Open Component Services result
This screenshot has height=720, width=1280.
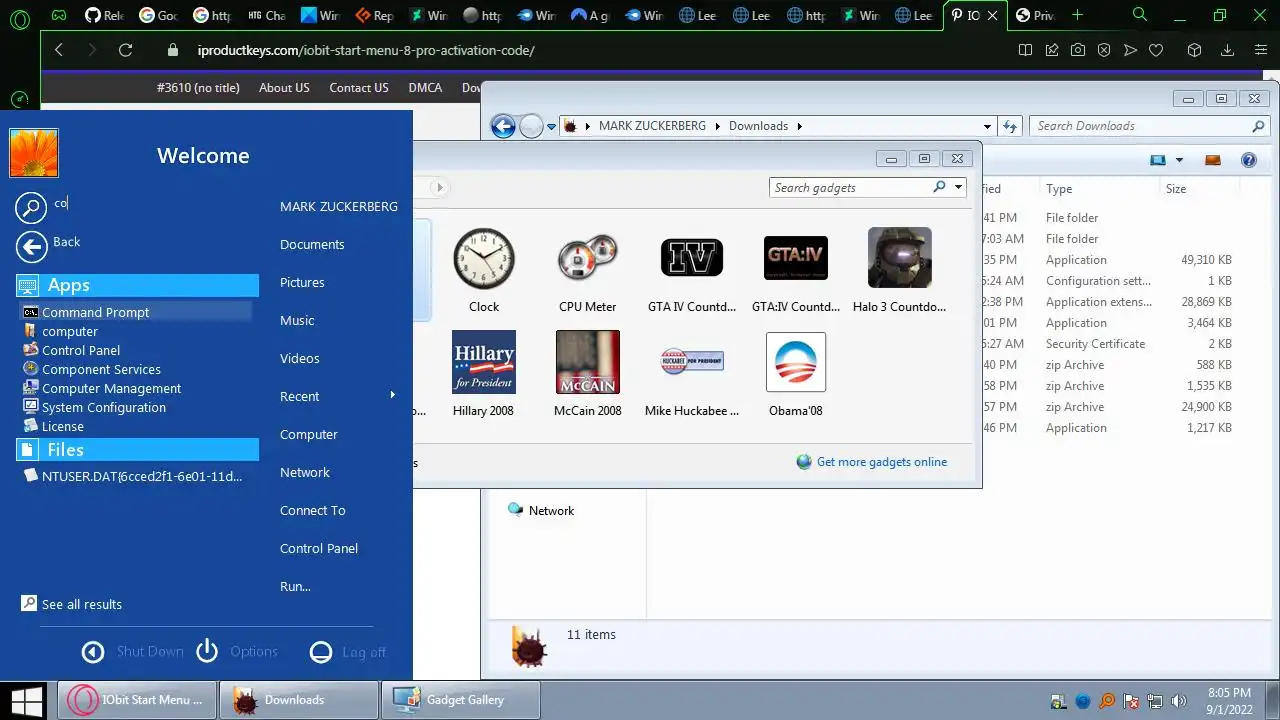101,369
